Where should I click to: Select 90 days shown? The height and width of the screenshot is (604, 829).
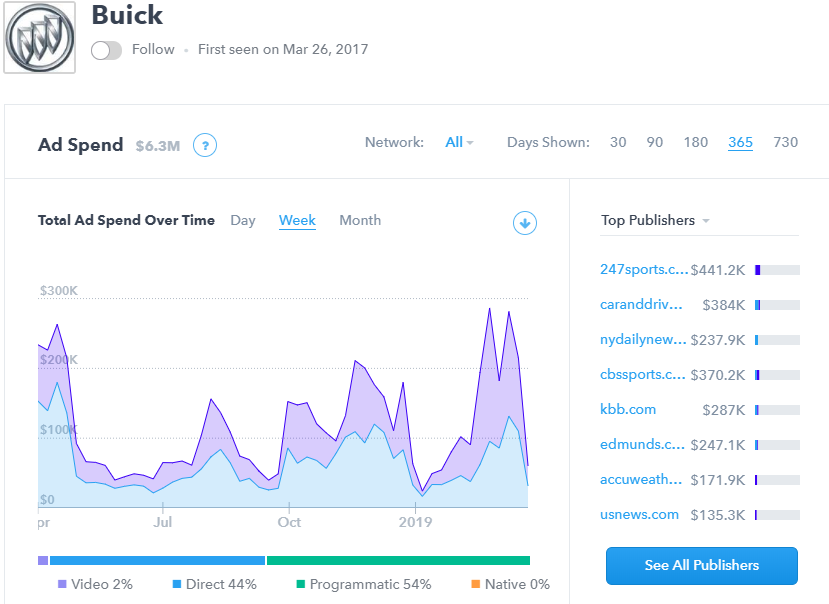tap(655, 142)
